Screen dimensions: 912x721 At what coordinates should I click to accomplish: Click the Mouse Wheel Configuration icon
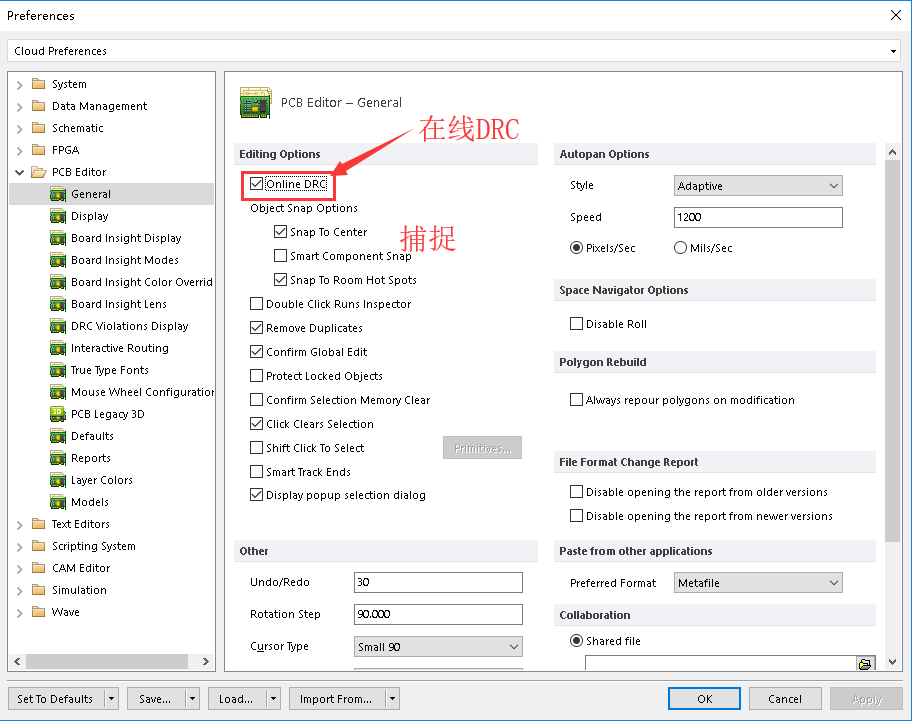(x=58, y=392)
